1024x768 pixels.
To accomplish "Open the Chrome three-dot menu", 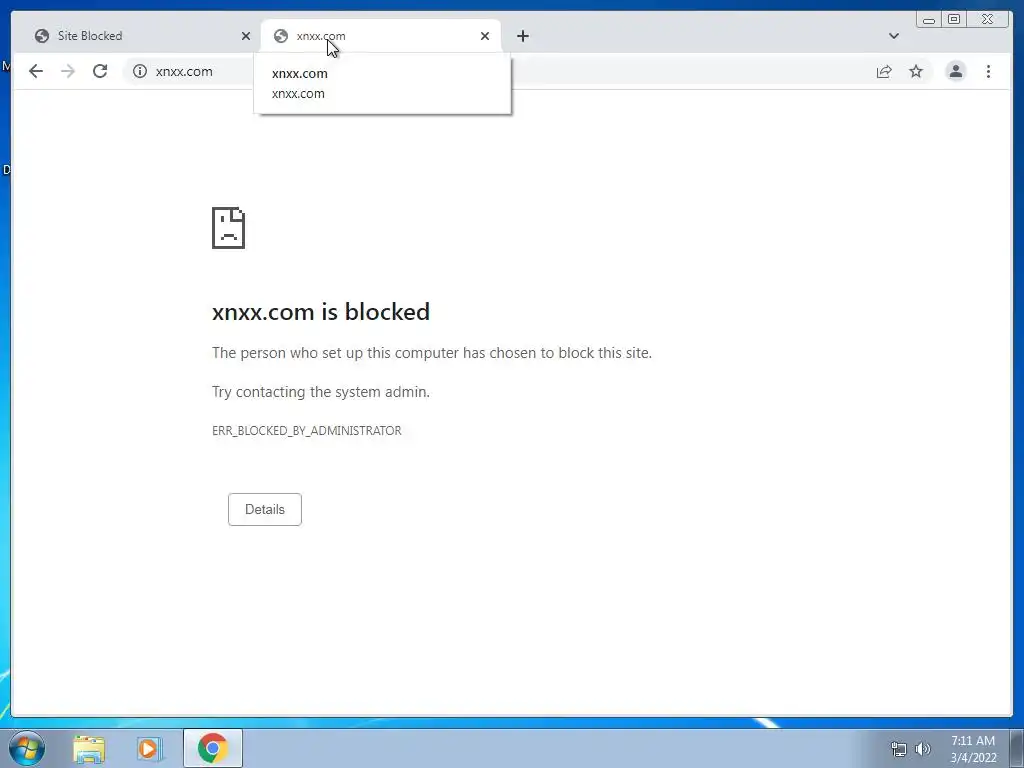I will [988, 71].
